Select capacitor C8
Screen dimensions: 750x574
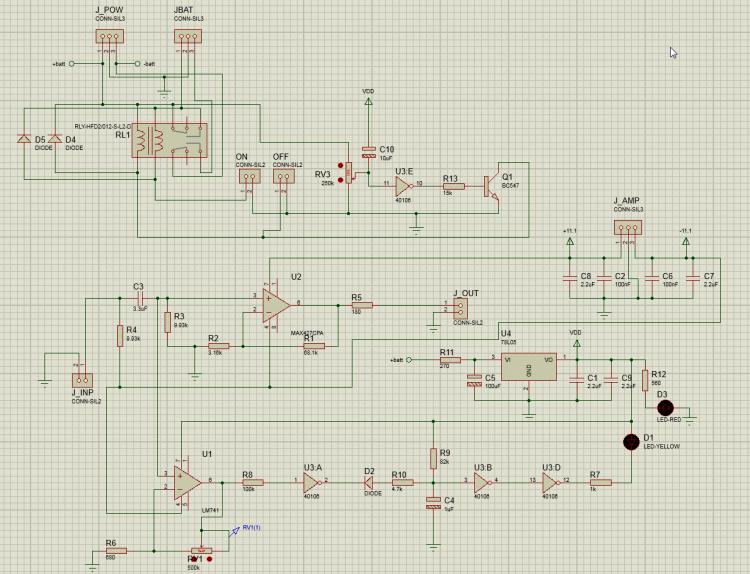click(x=570, y=278)
